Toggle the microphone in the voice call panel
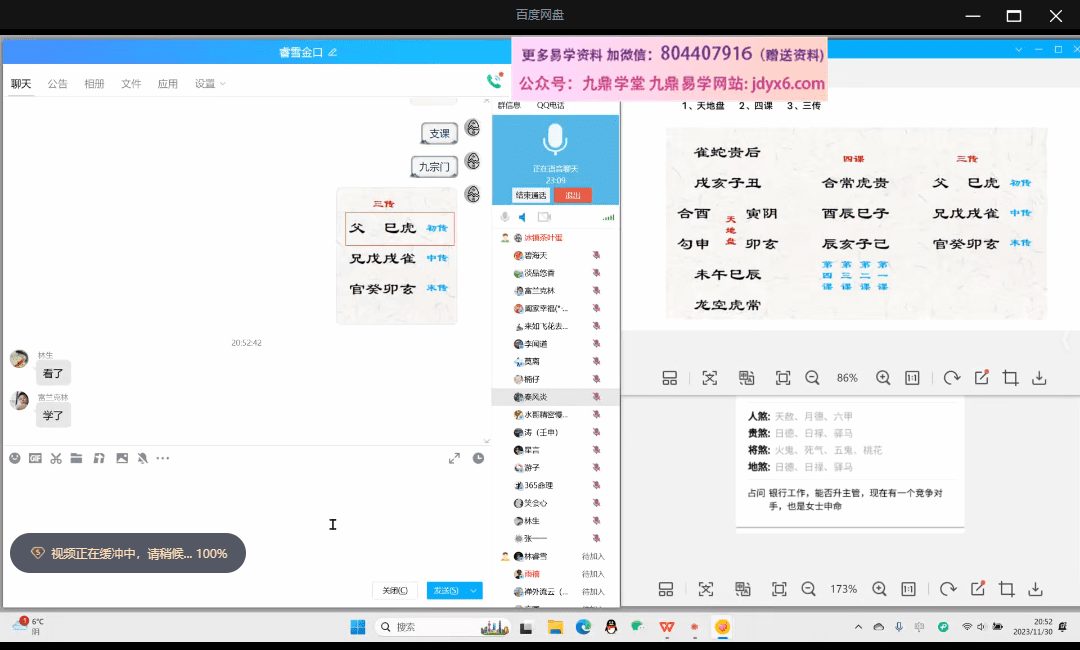Image resolution: width=1080 pixels, height=650 pixels. tap(505, 217)
